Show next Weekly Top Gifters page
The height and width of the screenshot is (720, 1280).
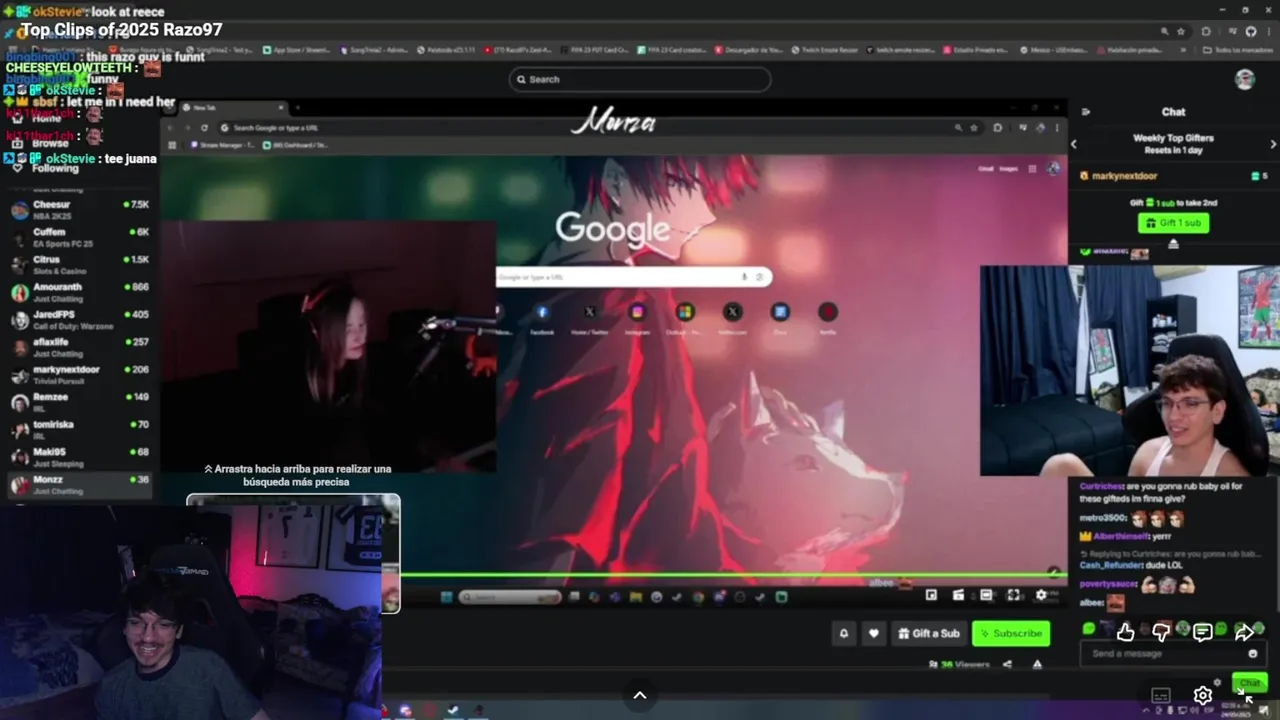(1273, 144)
